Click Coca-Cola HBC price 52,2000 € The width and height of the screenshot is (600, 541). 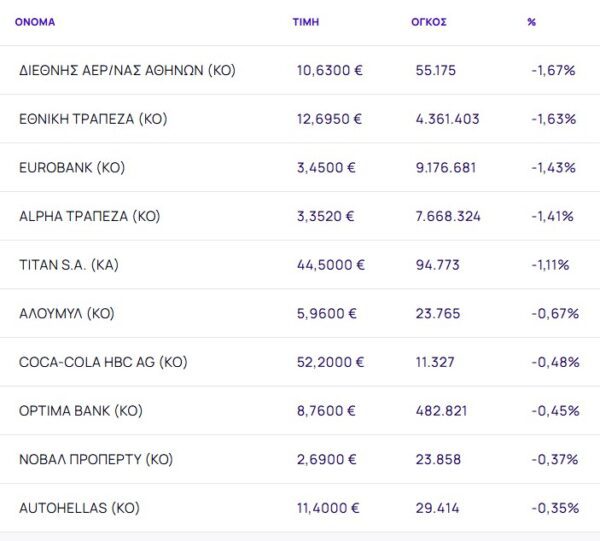(331, 362)
